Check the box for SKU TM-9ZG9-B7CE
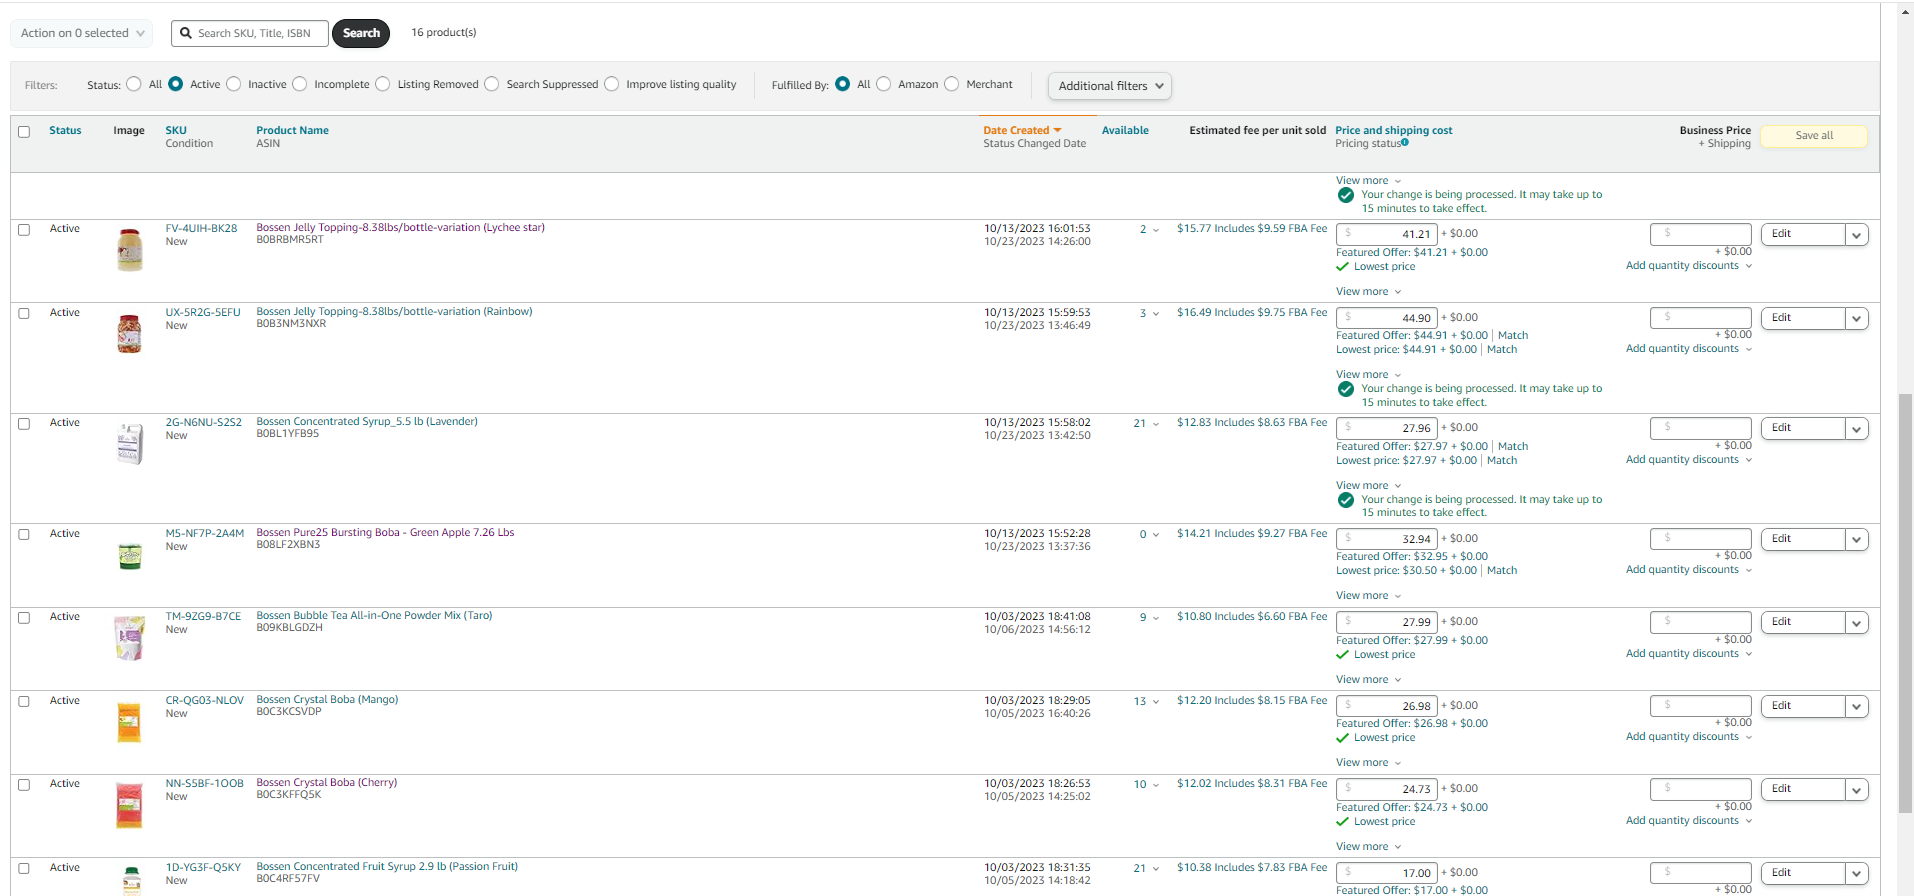 pos(24,618)
